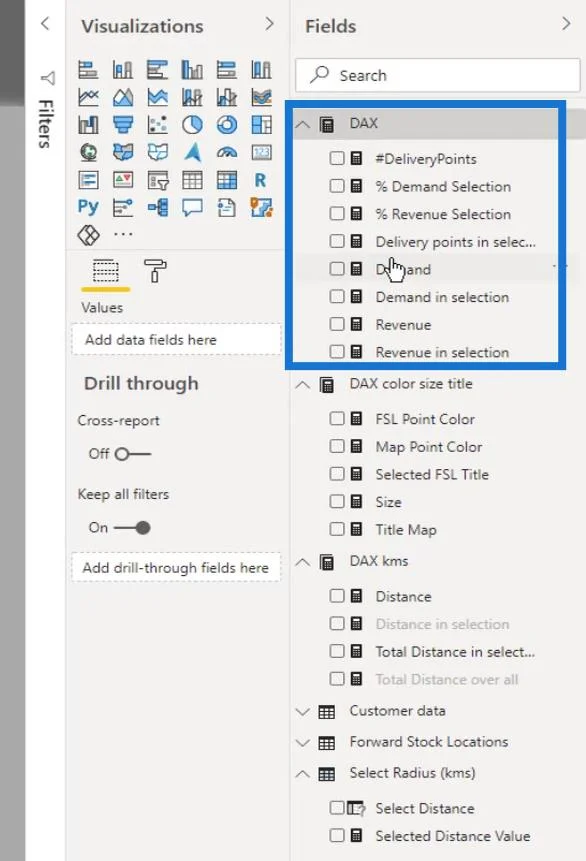Image resolution: width=586 pixels, height=861 pixels.
Task: Expand the Filters pane arrow
Action: (x=45, y=24)
